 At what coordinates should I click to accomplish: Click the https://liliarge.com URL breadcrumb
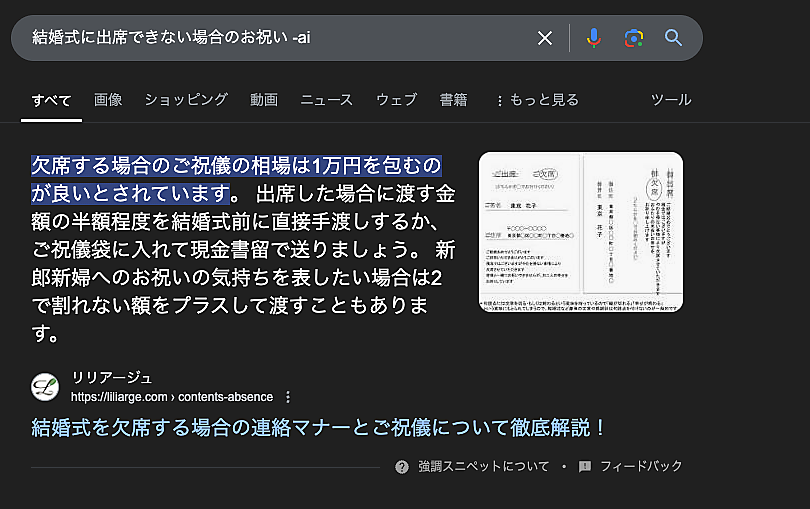[x=172, y=397]
